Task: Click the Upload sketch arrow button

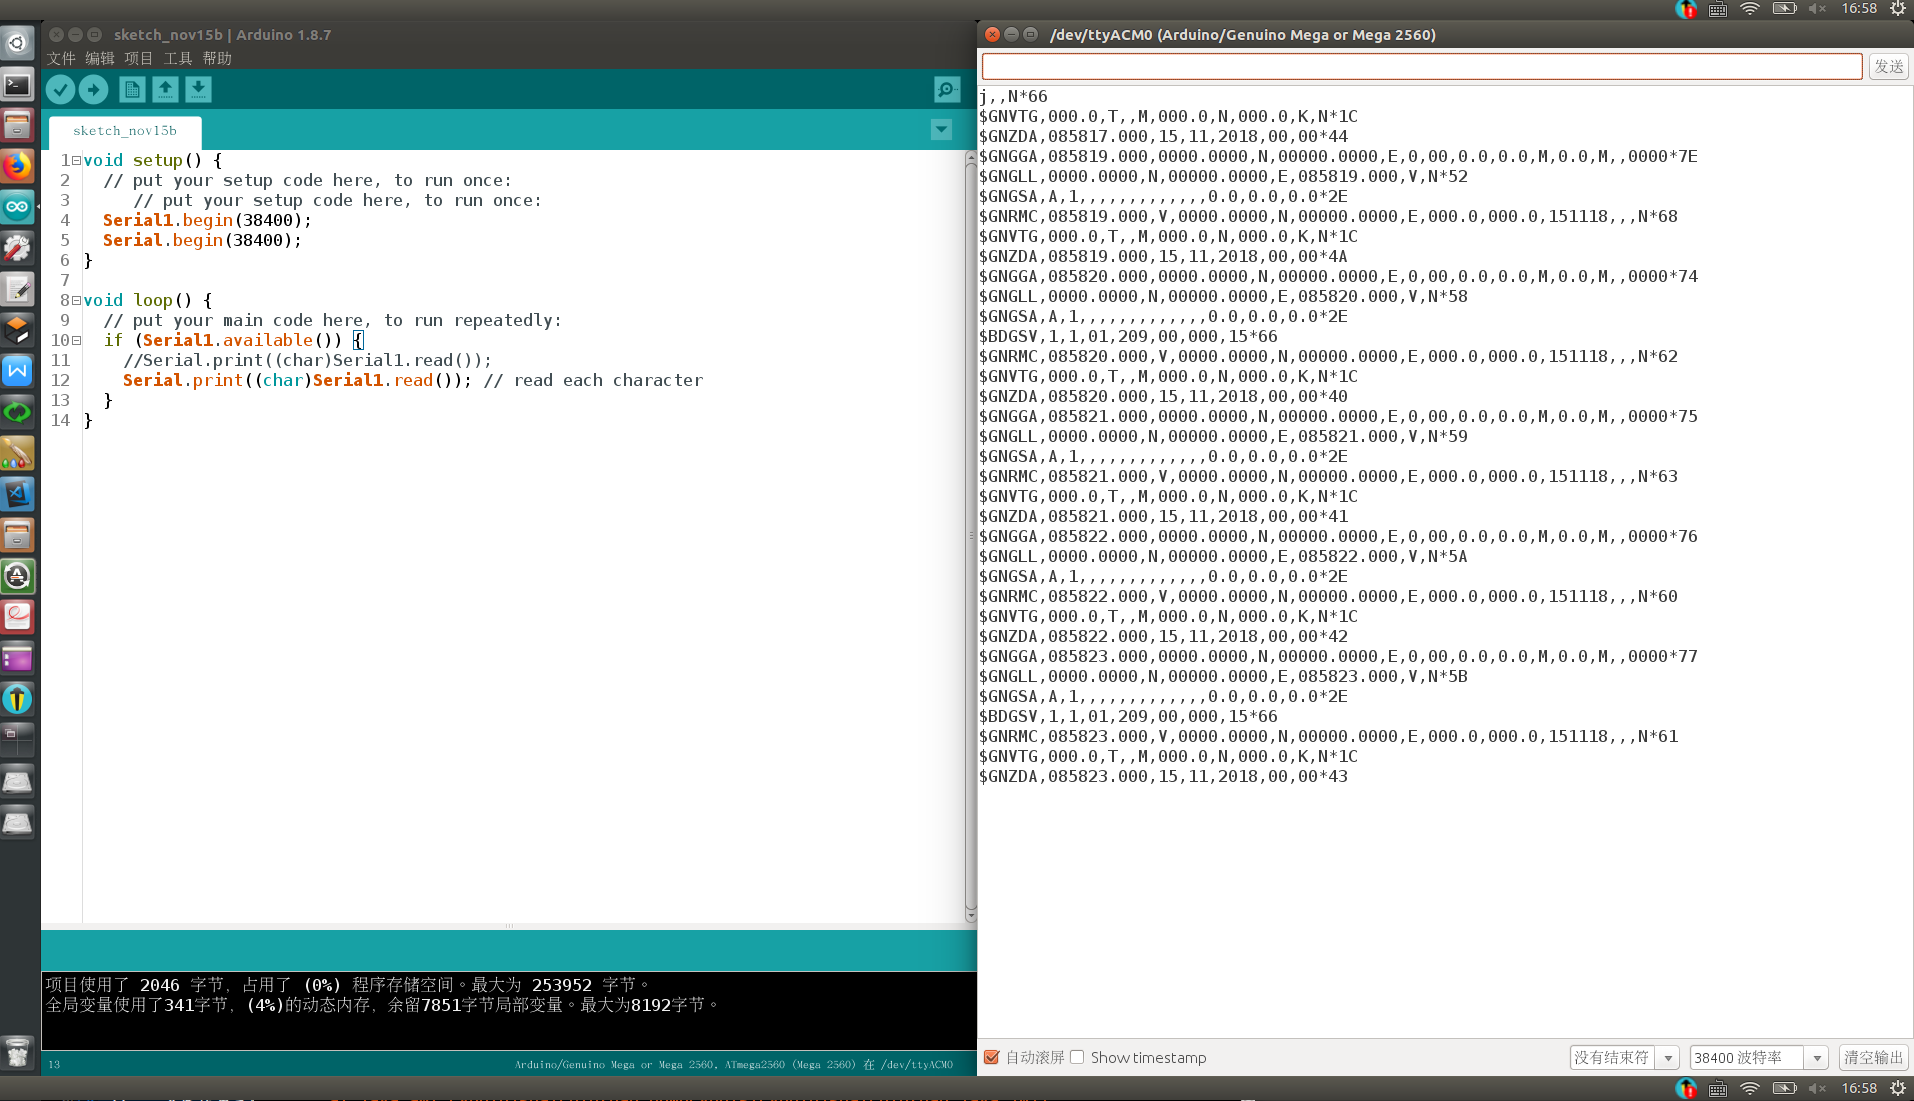Action: point(93,90)
